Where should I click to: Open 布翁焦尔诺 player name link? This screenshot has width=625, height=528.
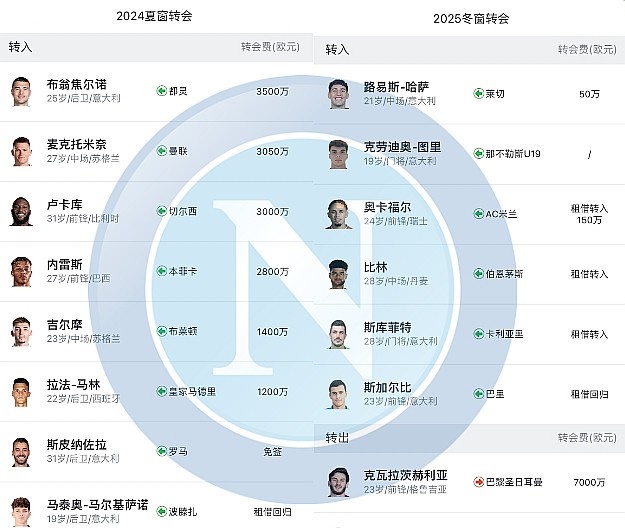[x=76, y=85]
